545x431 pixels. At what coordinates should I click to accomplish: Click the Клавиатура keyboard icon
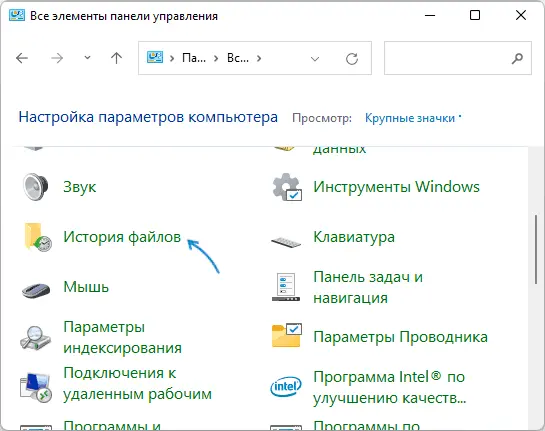286,241
